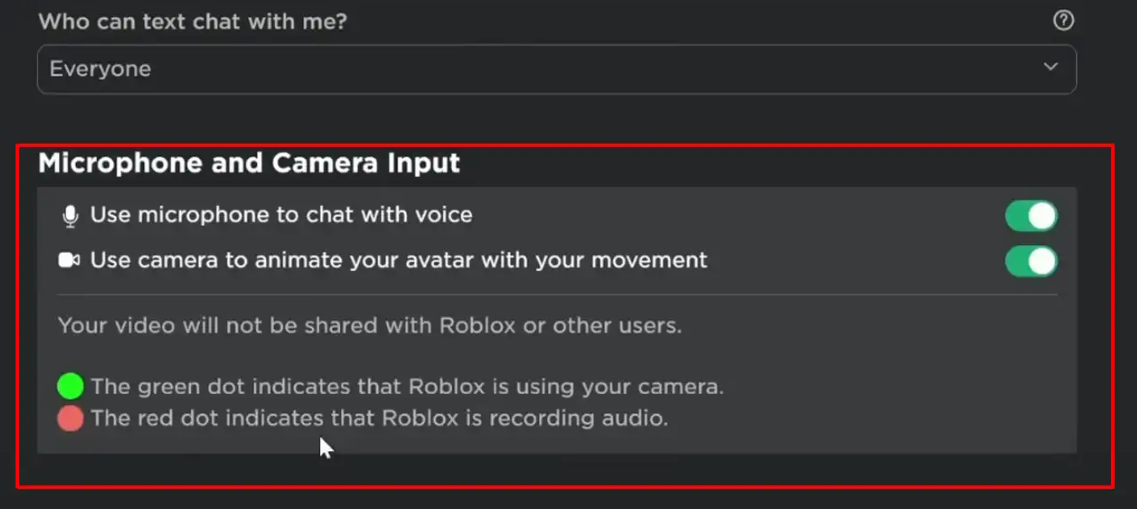
Task: Click the chevron arrow on Everyone dropdown
Action: pyautogui.click(x=1050, y=67)
